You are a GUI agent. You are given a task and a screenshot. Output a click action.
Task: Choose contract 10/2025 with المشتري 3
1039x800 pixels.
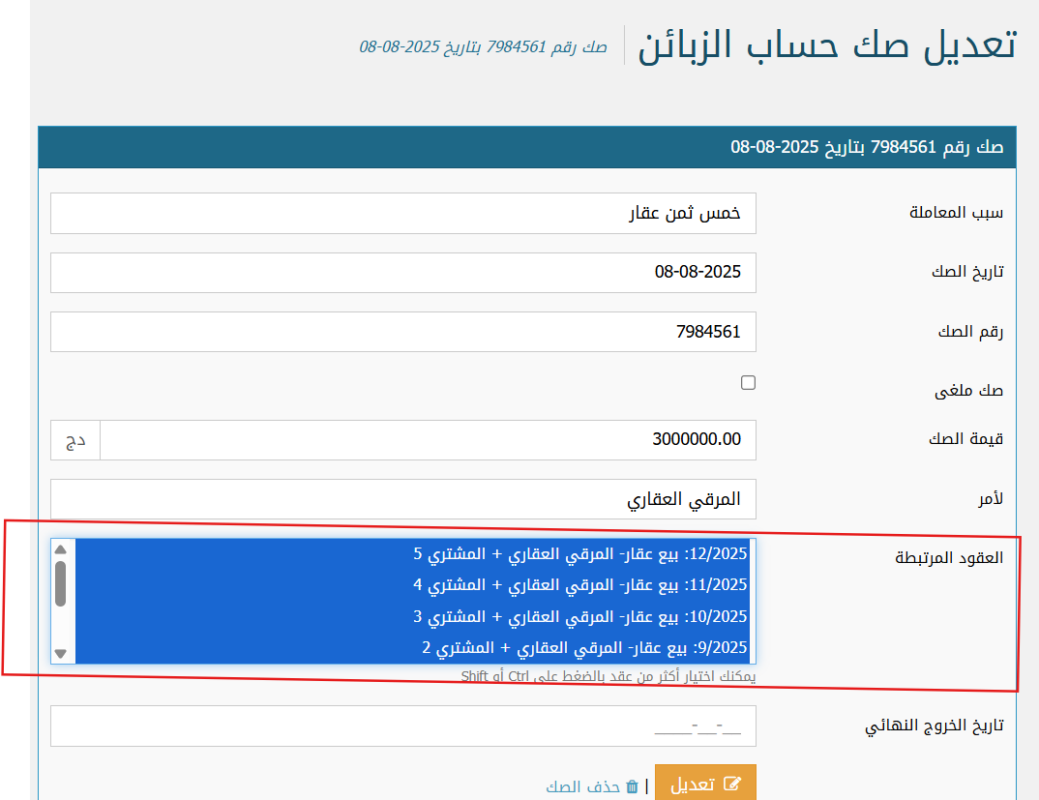580,616
